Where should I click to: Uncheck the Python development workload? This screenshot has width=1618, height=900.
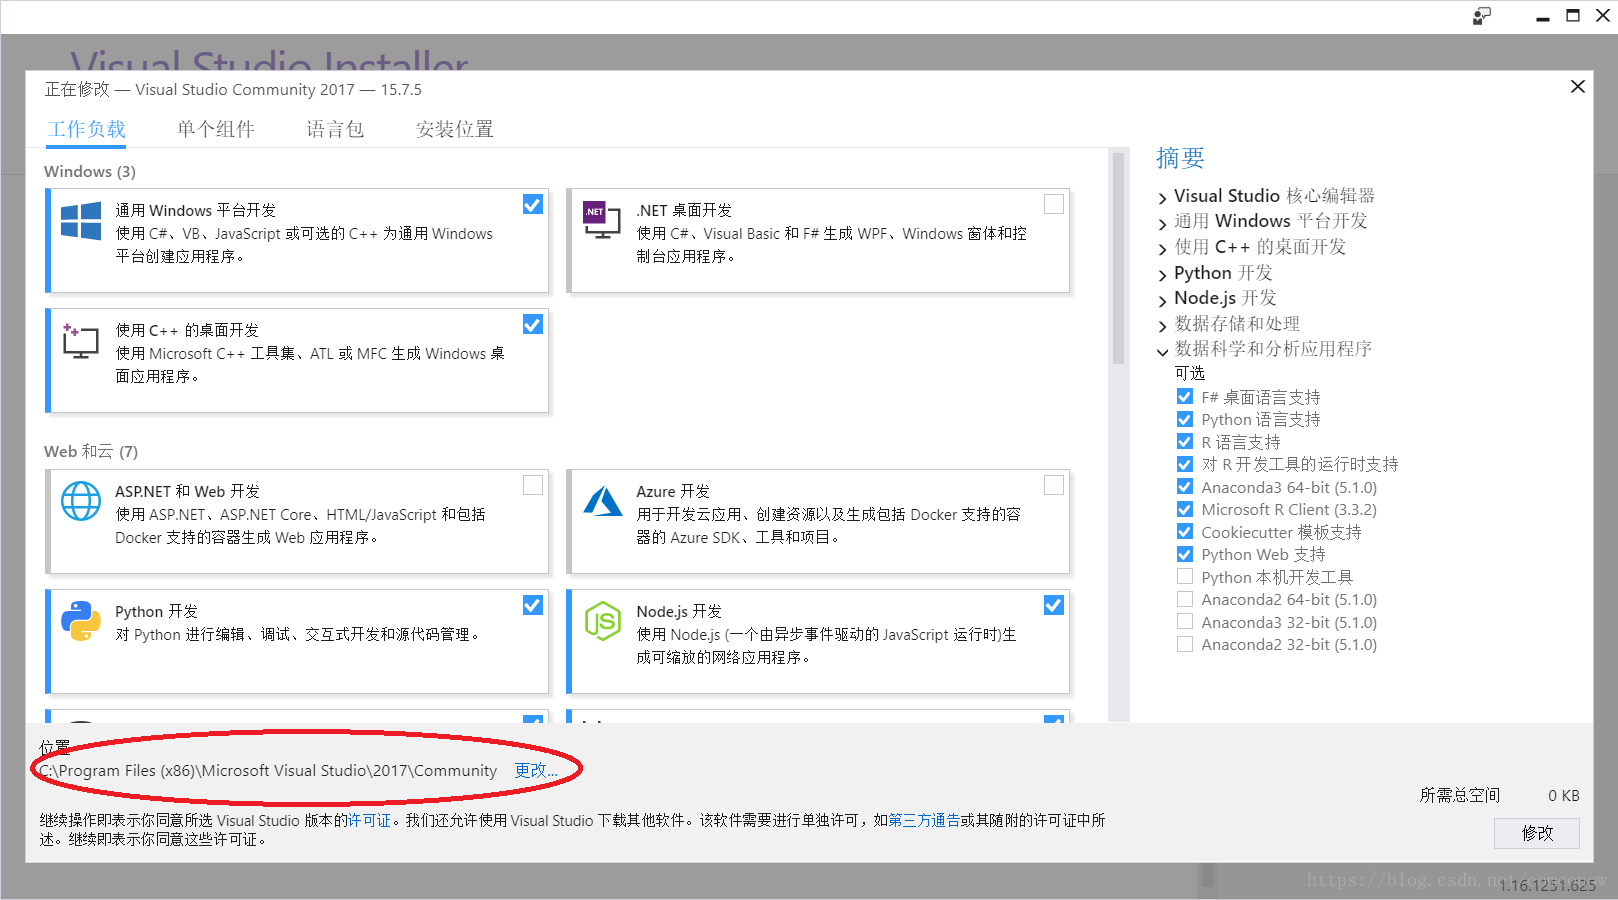pos(533,605)
